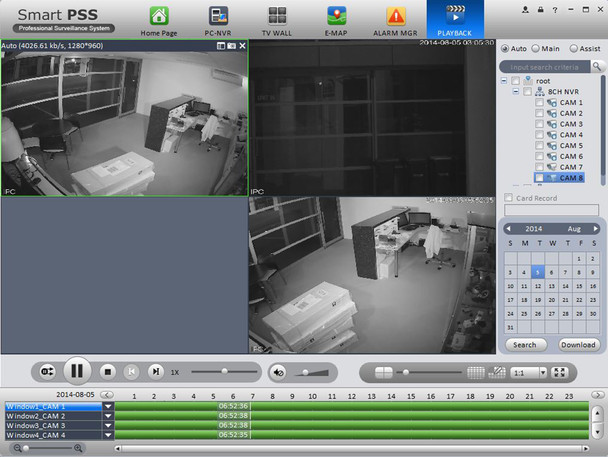Screen dimensions: 608x457
Task: Select August 5 in the calendar
Action: (x=538, y=272)
